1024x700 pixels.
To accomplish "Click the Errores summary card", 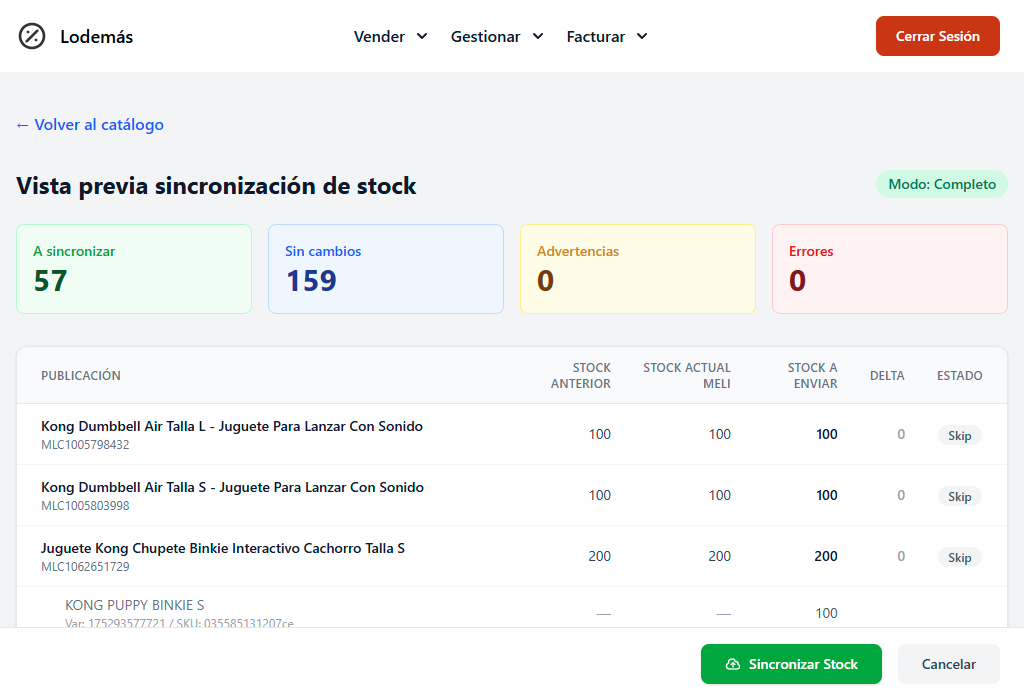I will coord(889,269).
